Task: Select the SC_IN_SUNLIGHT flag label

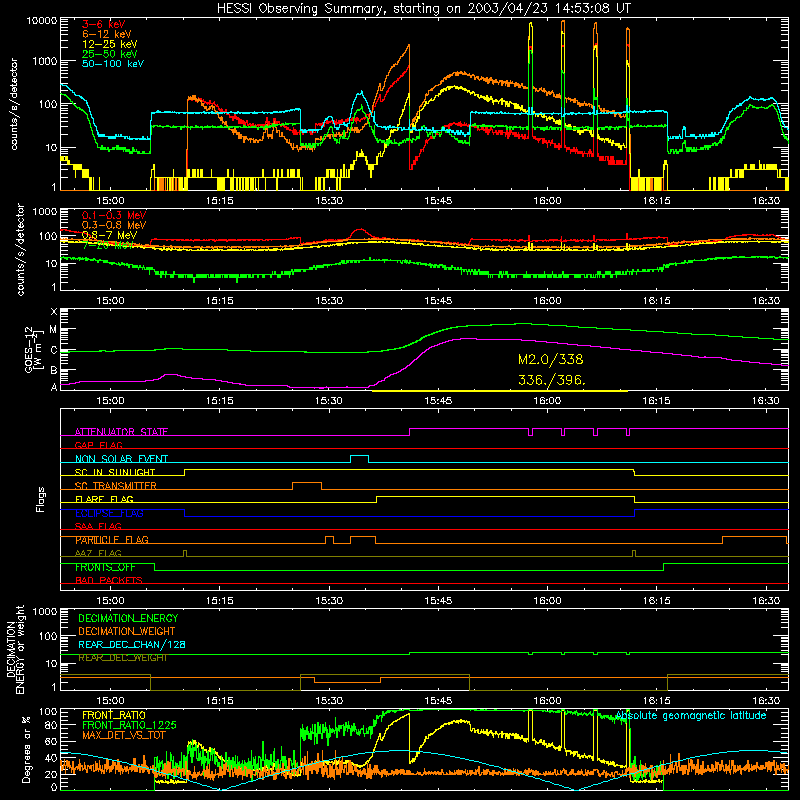Action: click(x=115, y=472)
